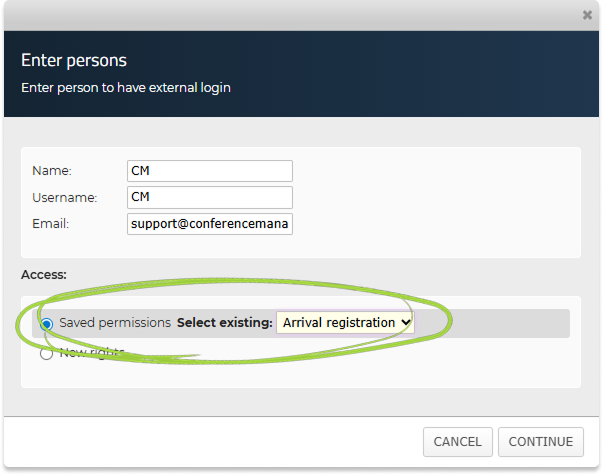Open the Arrival registration dropdown

click(x=344, y=323)
